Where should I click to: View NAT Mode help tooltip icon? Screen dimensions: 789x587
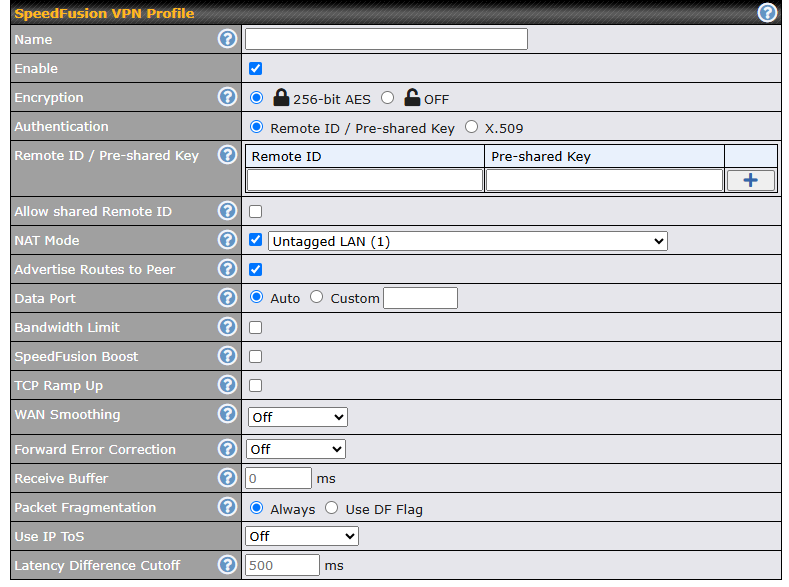[x=227, y=240]
